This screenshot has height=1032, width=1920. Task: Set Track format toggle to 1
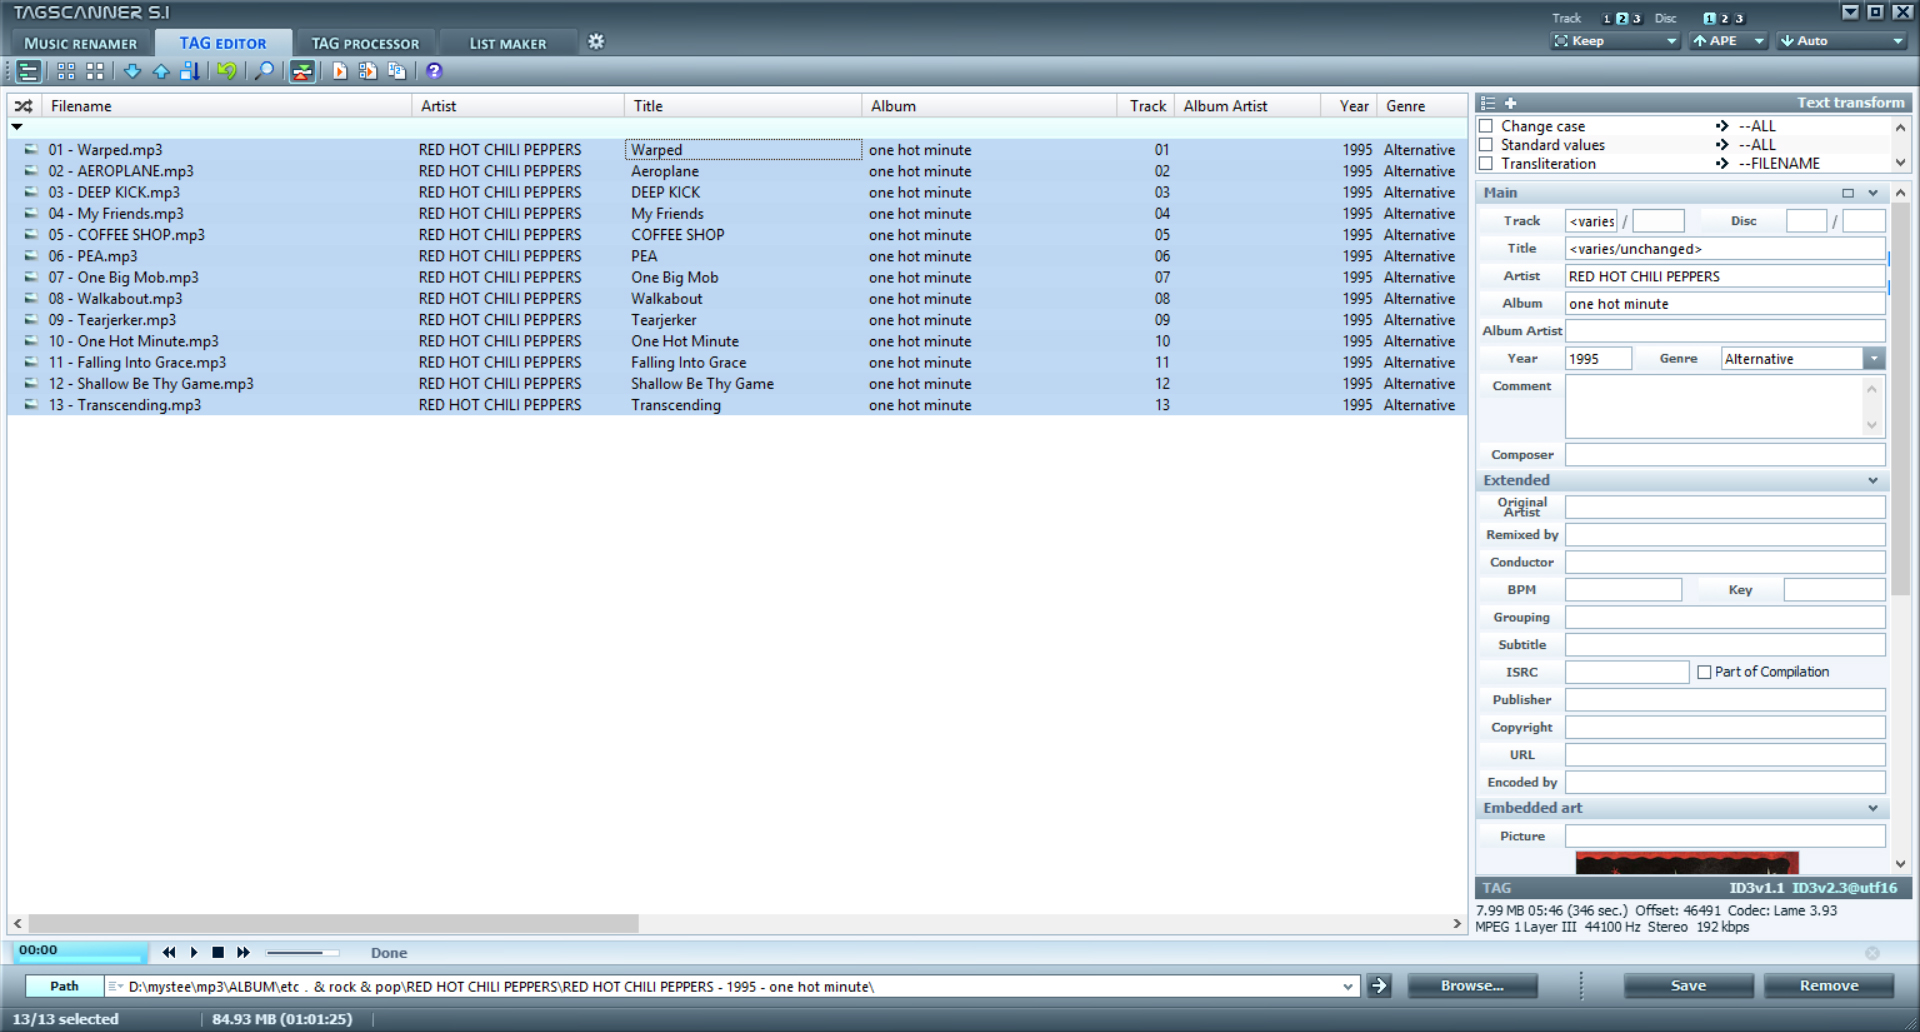[1607, 18]
